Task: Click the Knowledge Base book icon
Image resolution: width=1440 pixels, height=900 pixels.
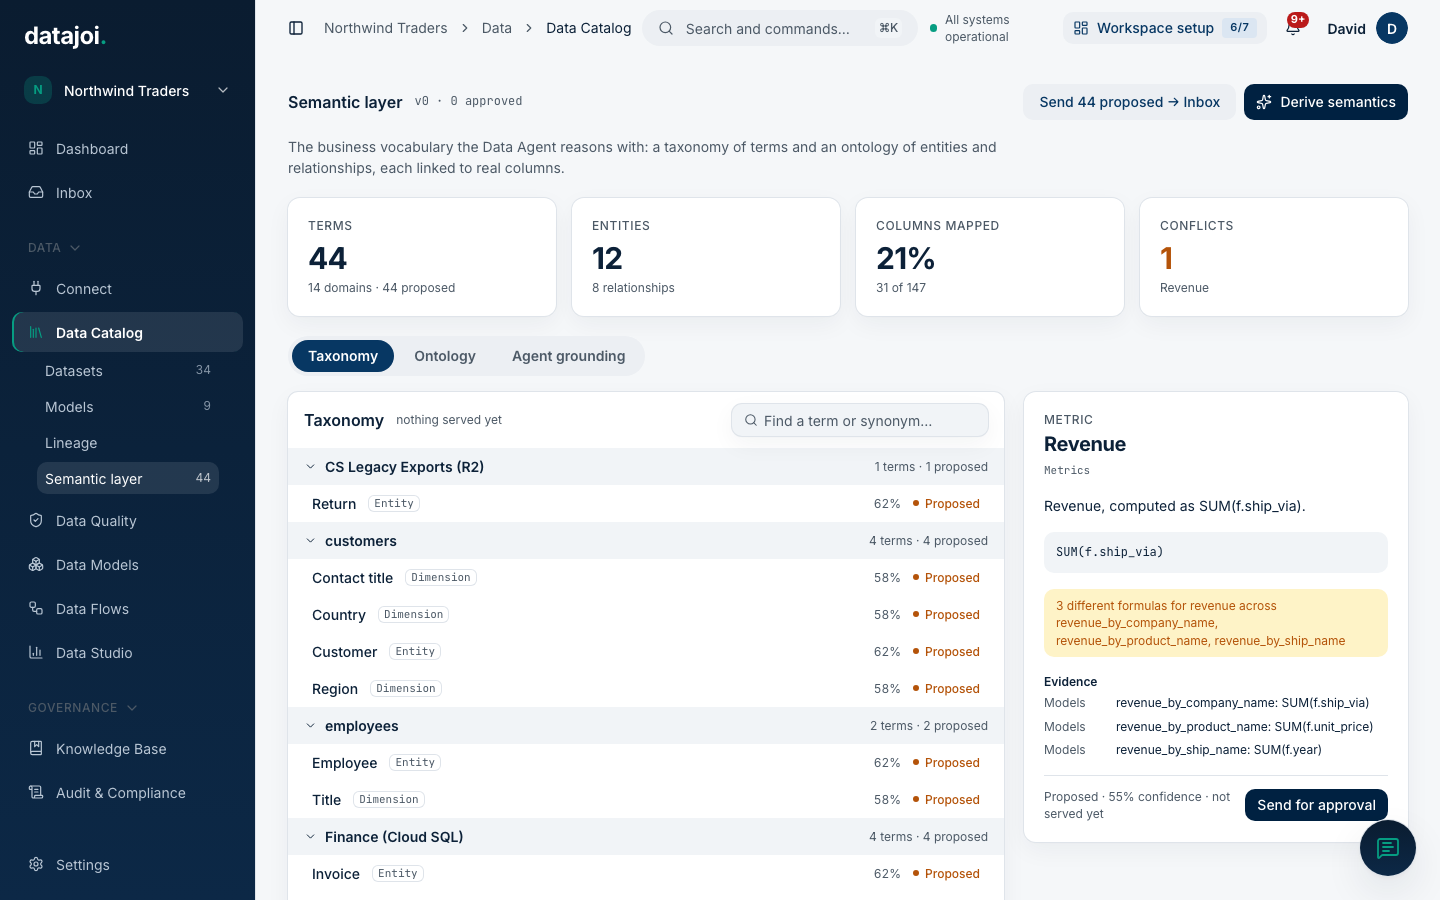Action: pyautogui.click(x=36, y=748)
